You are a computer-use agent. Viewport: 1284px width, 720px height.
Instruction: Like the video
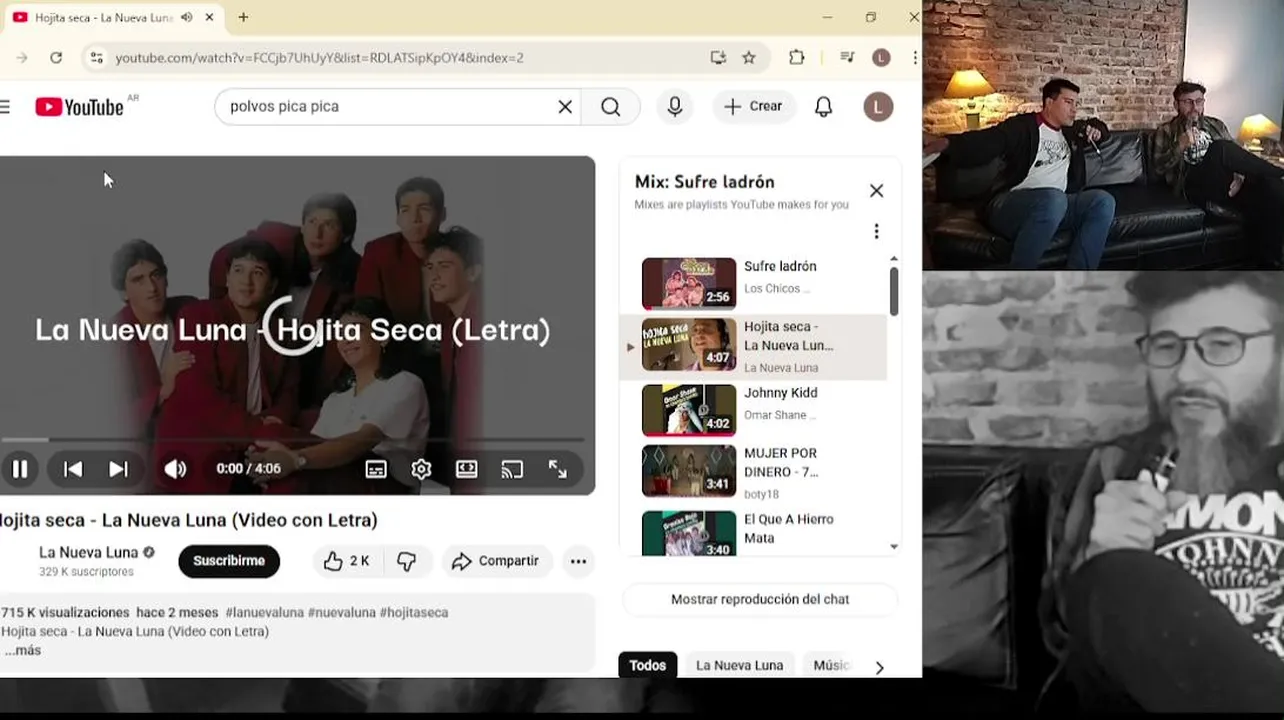pyautogui.click(x=346, y=562)
